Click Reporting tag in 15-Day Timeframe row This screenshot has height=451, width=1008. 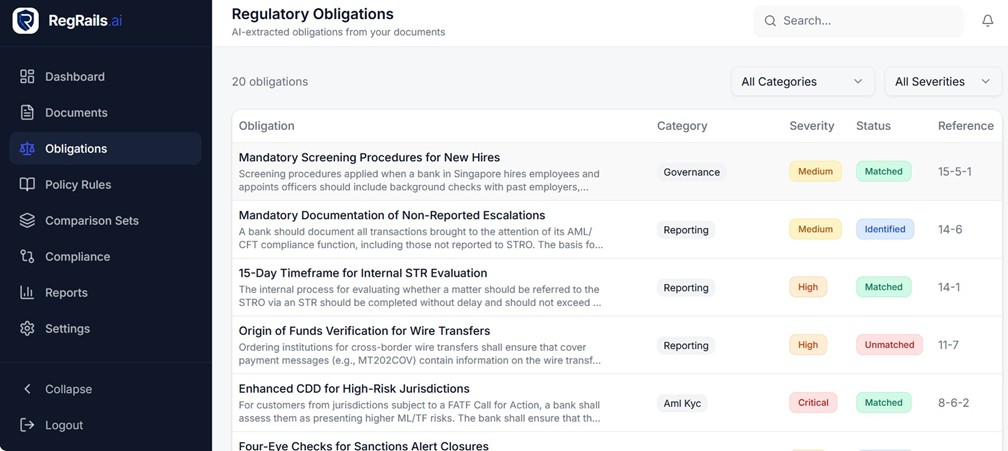(x=685, y=288)
